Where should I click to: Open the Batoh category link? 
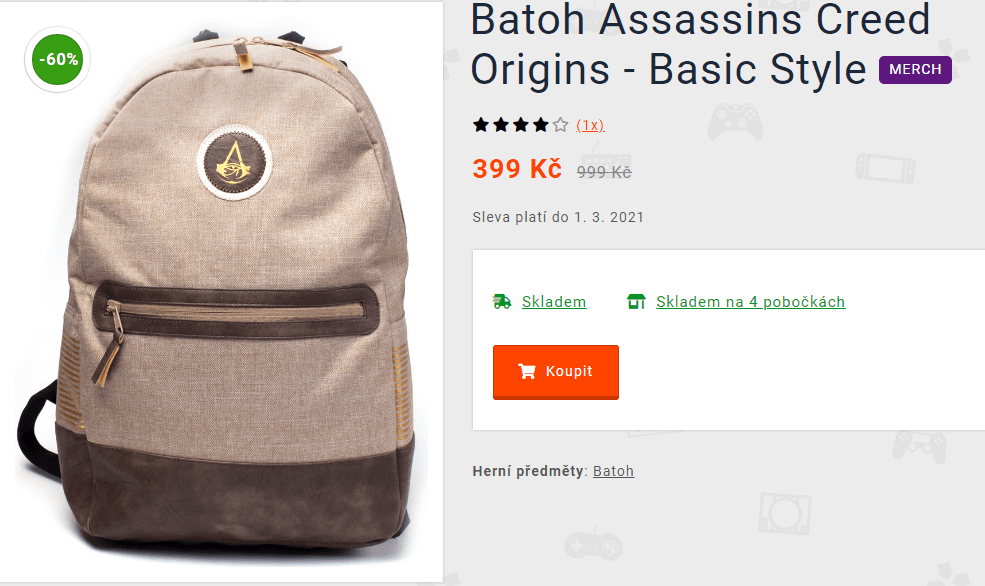pyautogui.click(x=613, y=471)
